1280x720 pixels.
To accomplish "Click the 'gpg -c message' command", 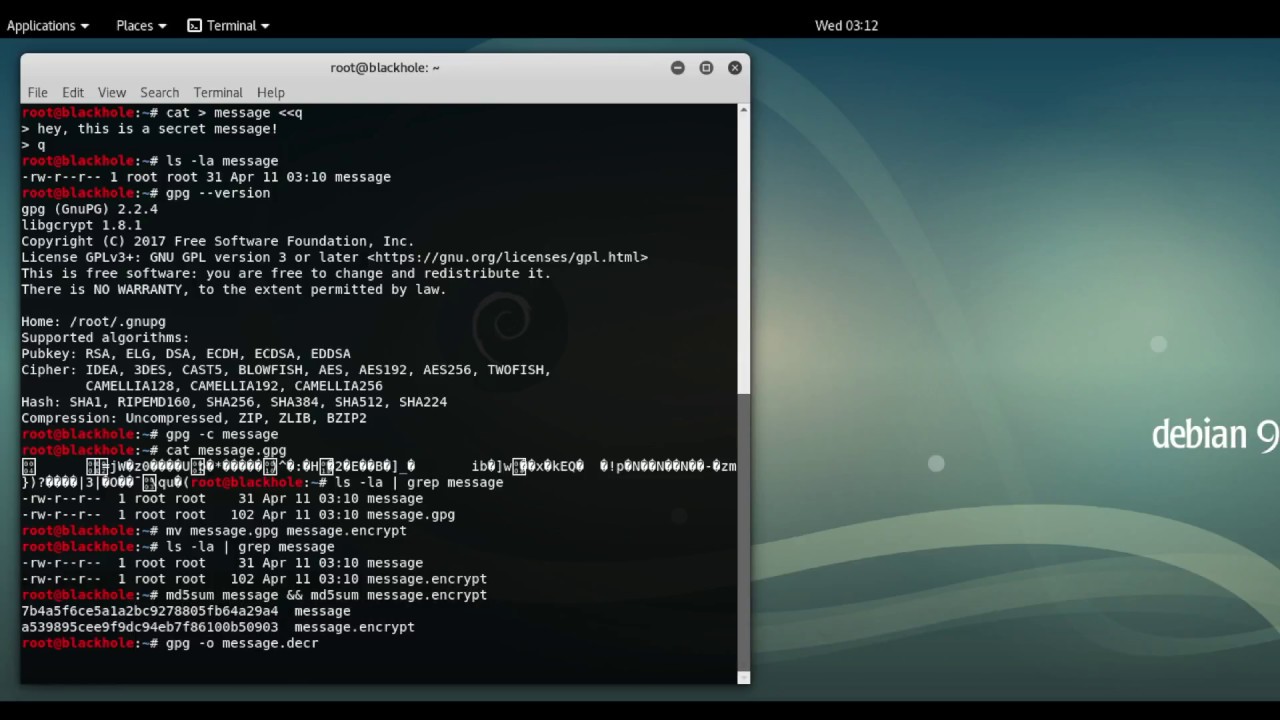I will (x=222, y=434).
